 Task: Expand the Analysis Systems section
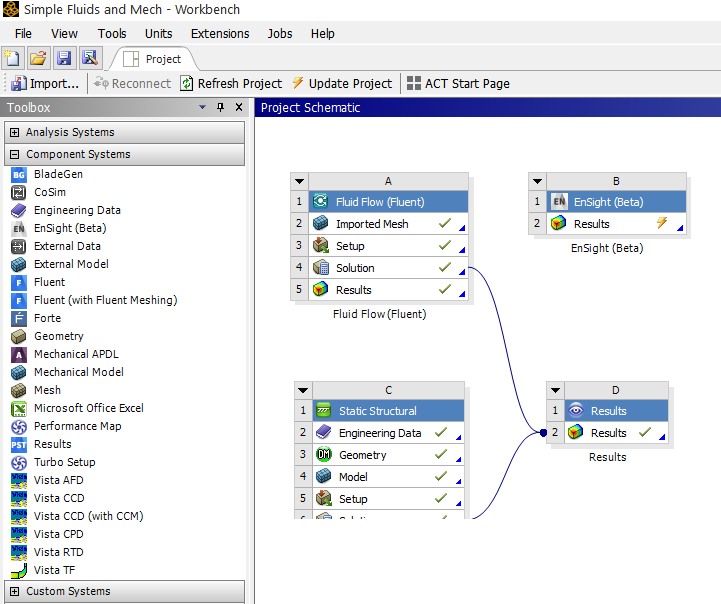tap(15, 132)
